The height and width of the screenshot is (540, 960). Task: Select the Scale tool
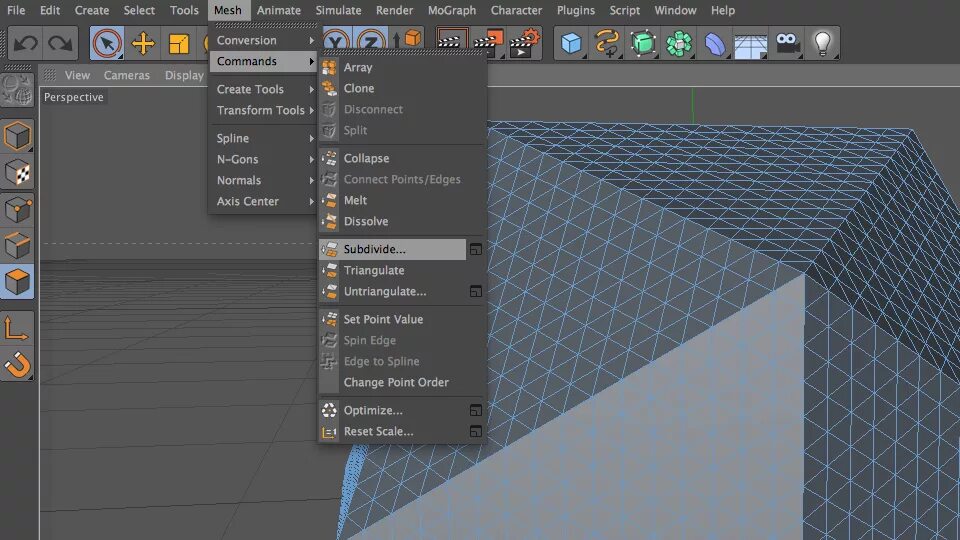point(178,43)
